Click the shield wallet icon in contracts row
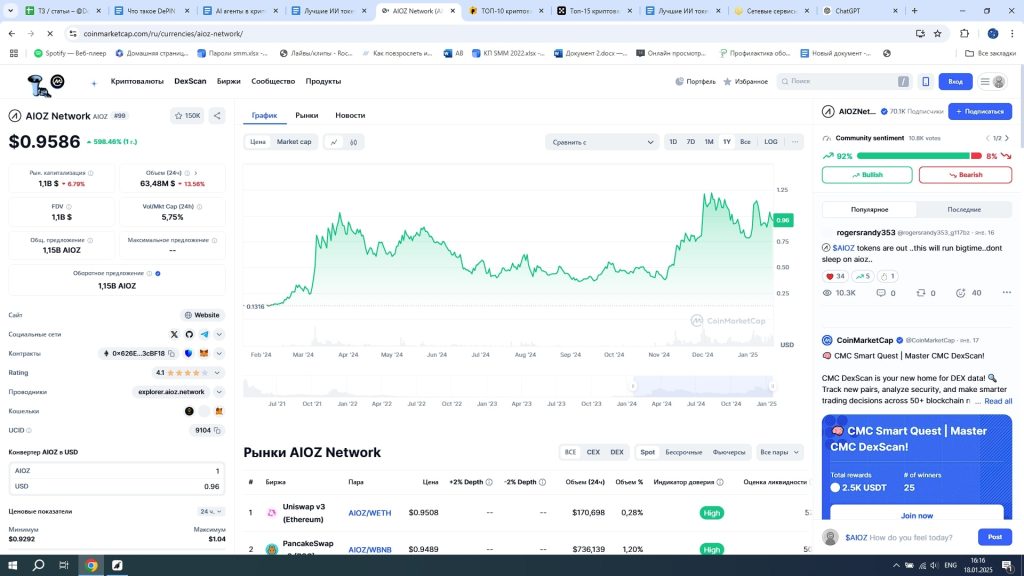1024x576 pixels. point(189,353)
